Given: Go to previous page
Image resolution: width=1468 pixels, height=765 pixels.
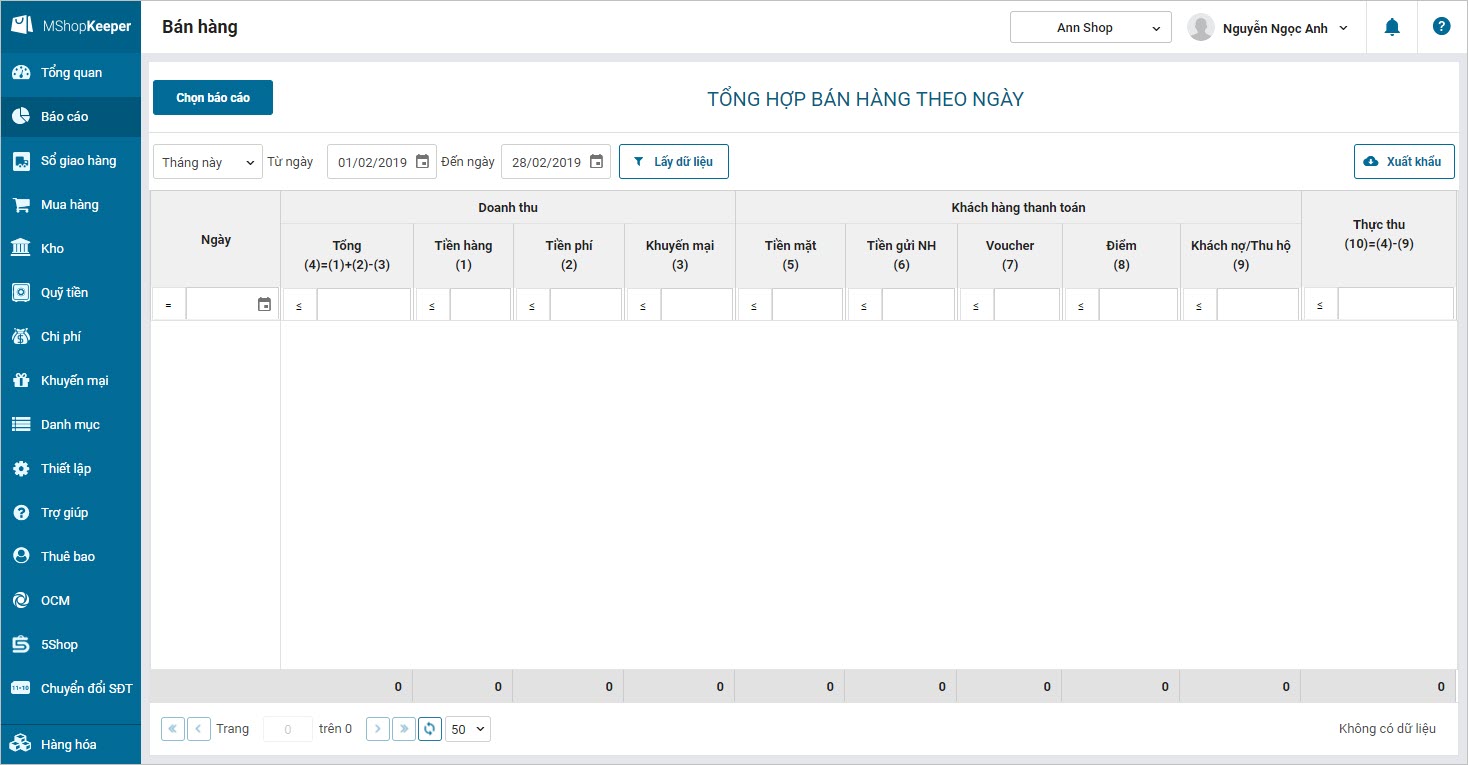Looking at the screenshot, I should click(x=199, y=729).
